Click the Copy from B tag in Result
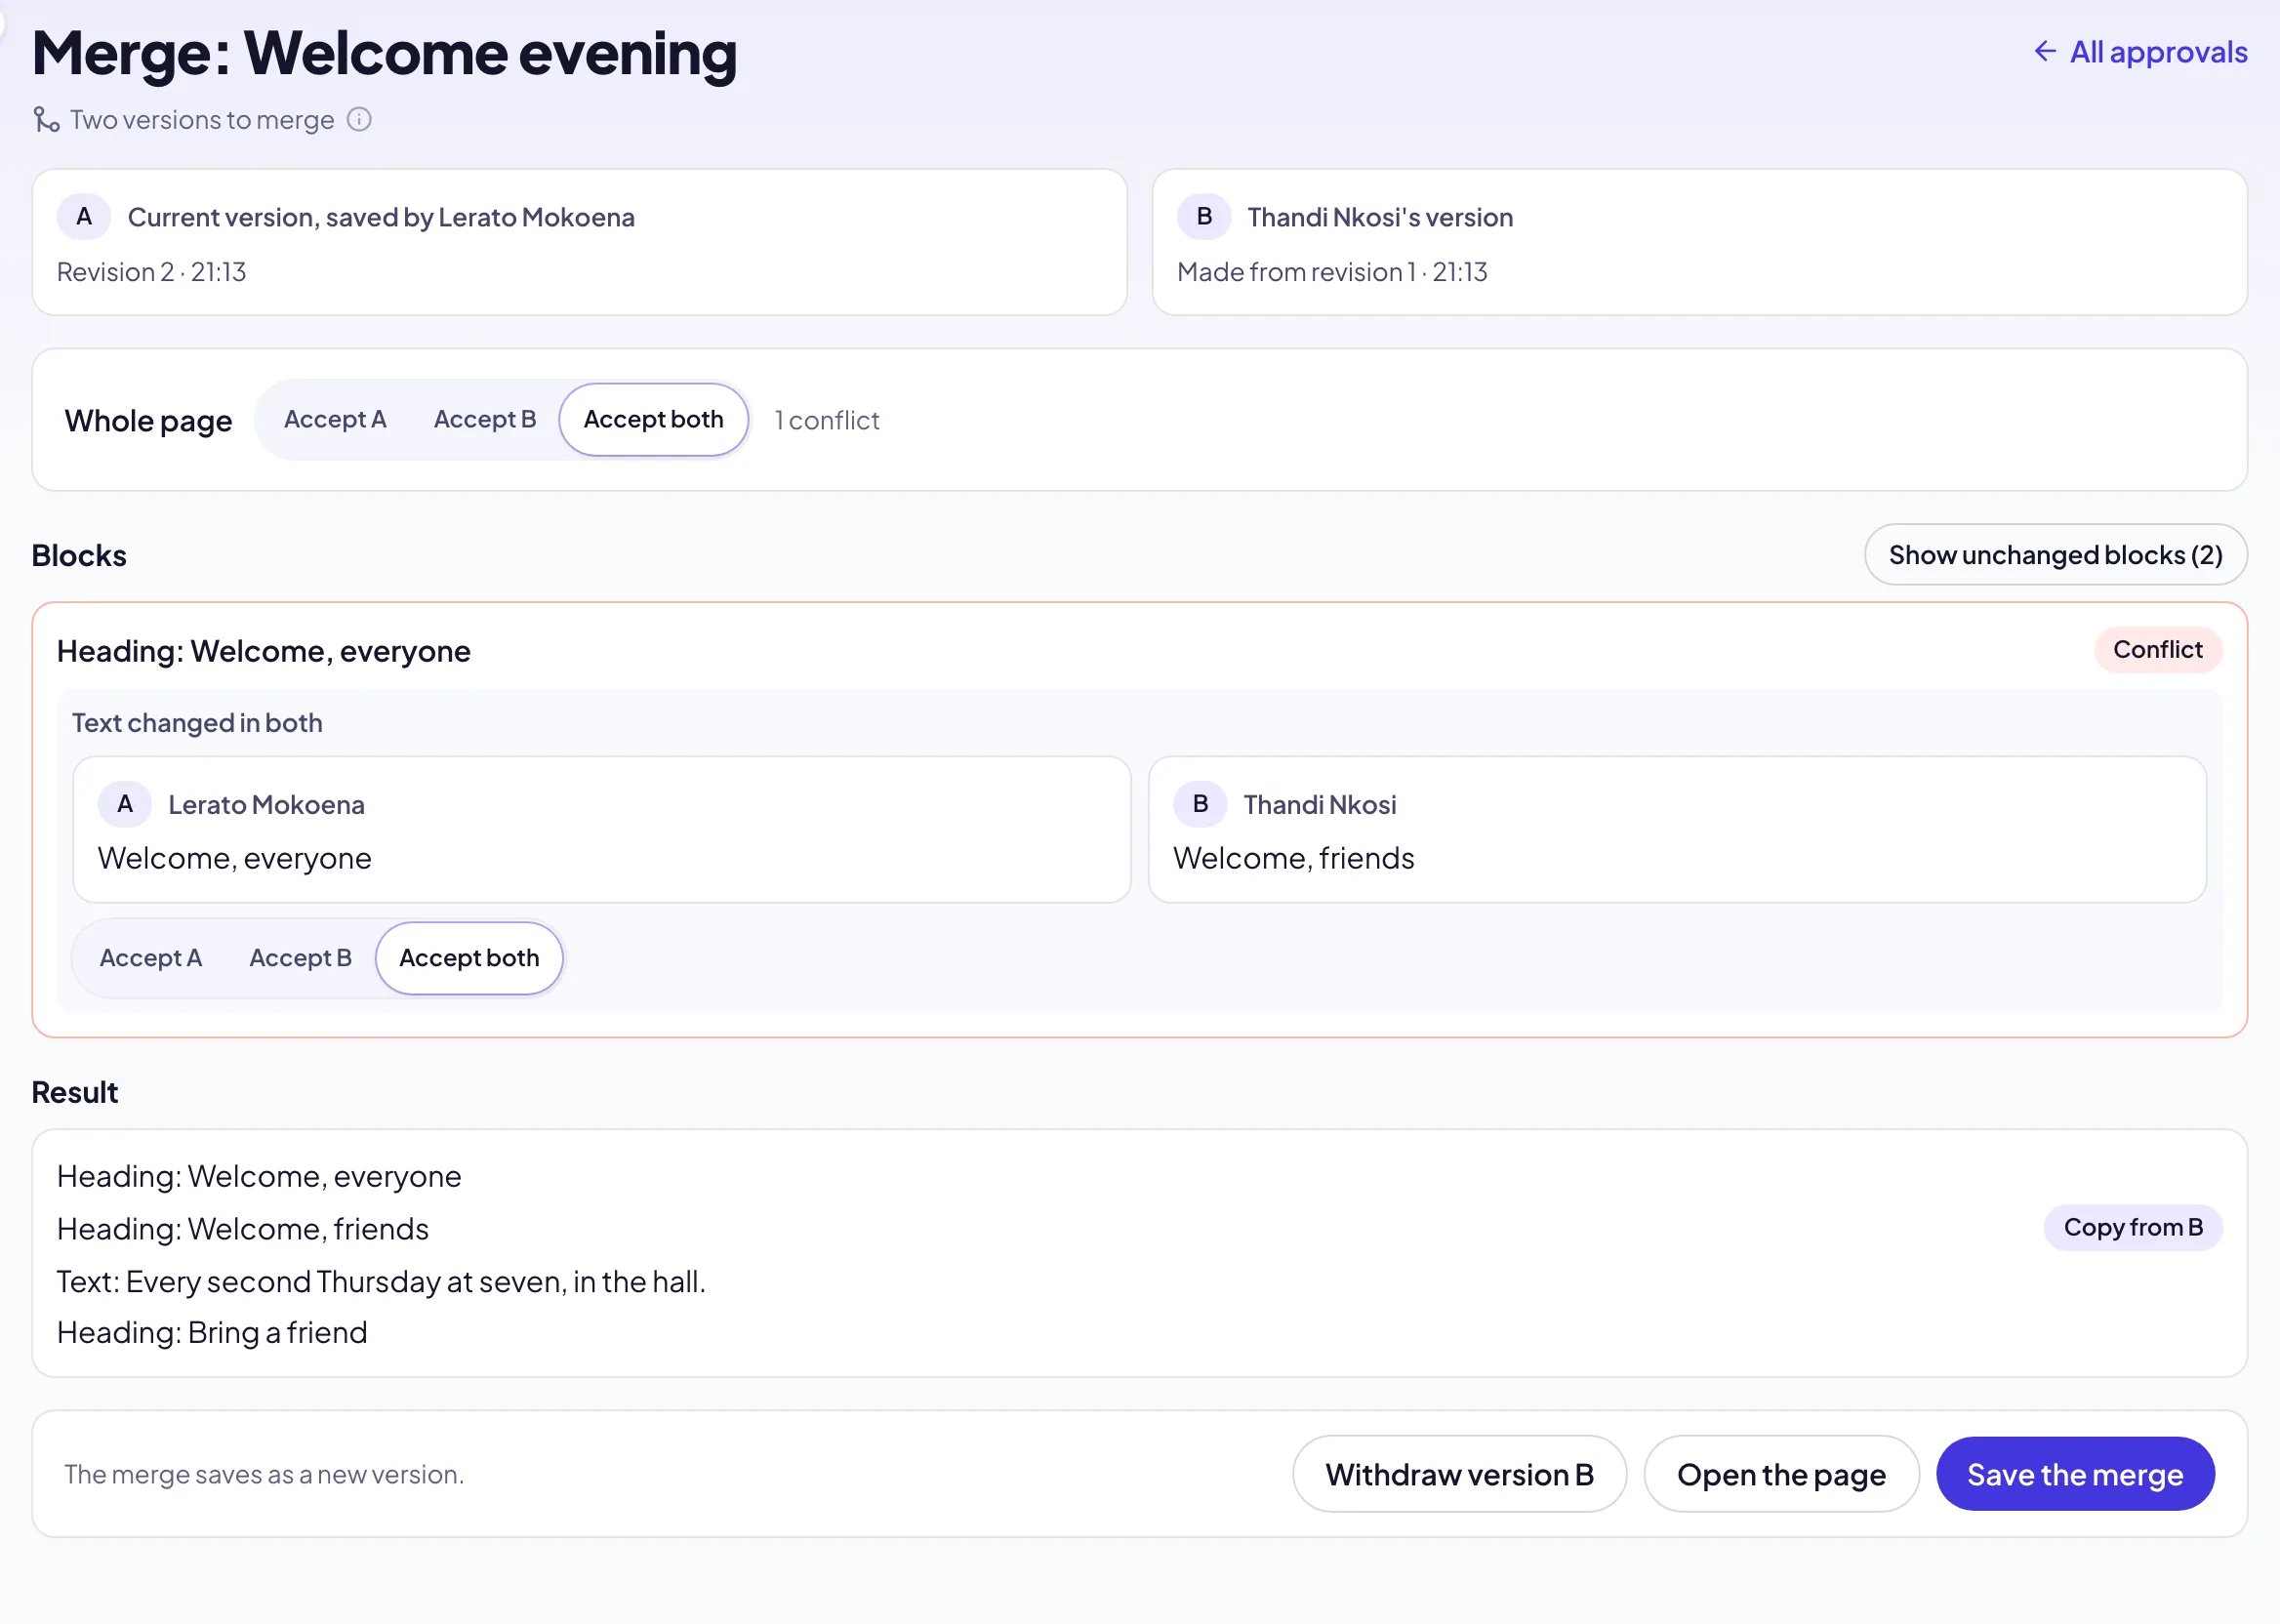Image resolution: width=2280 pixels, height=1624 pixels. click(2133, 1228)
